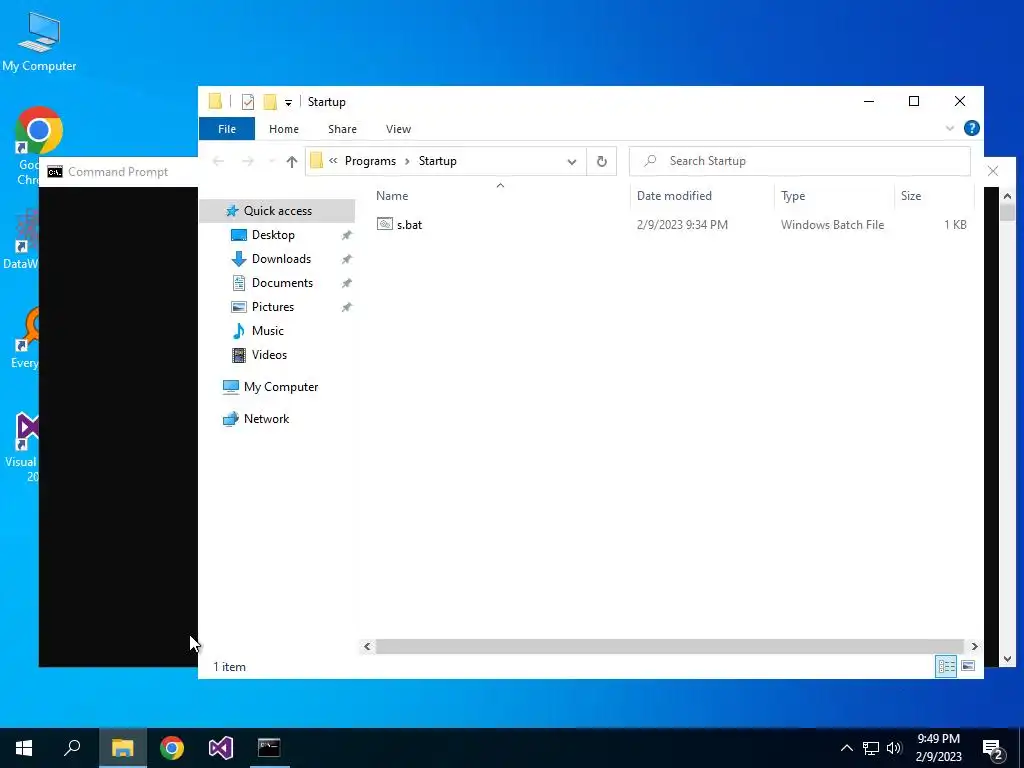Image resolution: width=1024 pixels, height=768 pixels.
Task: Open Customize Quick Access Toolbar dropdown
Action: (288, 103)
